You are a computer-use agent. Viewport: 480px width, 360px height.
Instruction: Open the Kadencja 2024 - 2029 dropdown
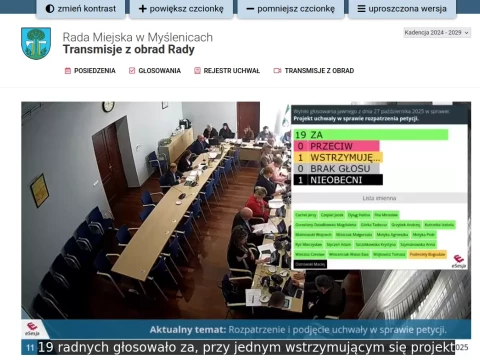tap(437, 33)
